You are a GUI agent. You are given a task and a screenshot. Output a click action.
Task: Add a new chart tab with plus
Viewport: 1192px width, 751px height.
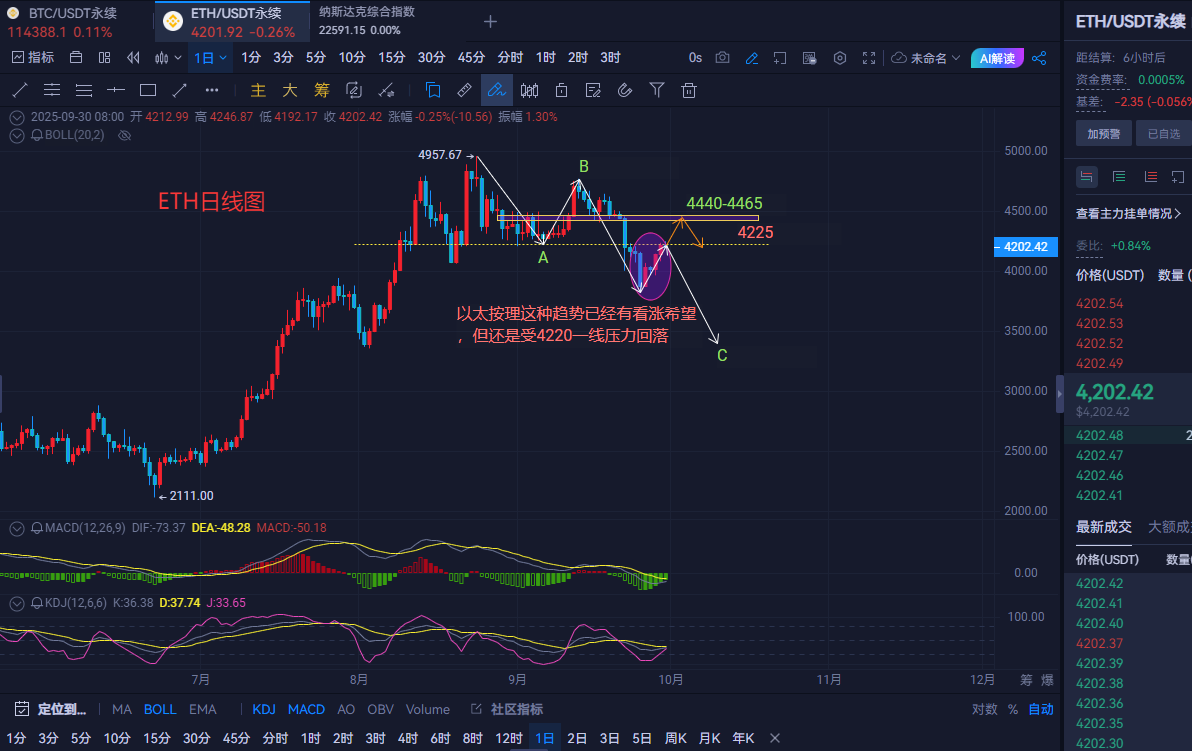point(490,21)
